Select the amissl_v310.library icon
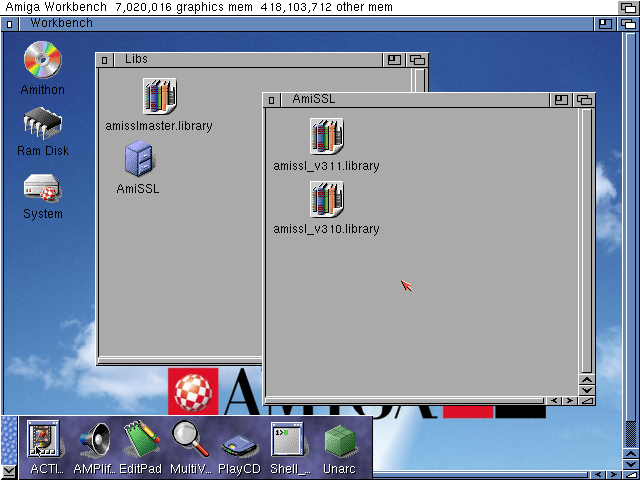 327,200
